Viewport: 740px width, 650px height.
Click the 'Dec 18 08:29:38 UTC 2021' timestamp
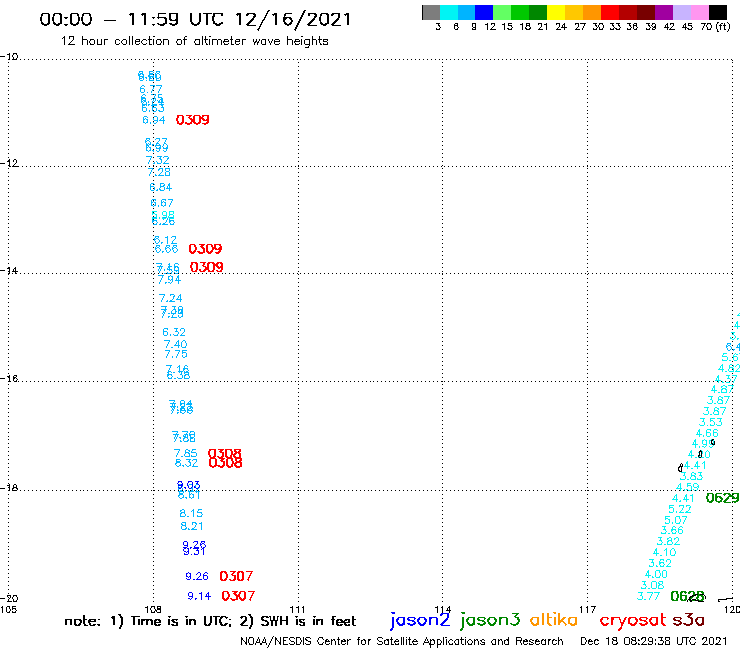click(x=654, y=641)
